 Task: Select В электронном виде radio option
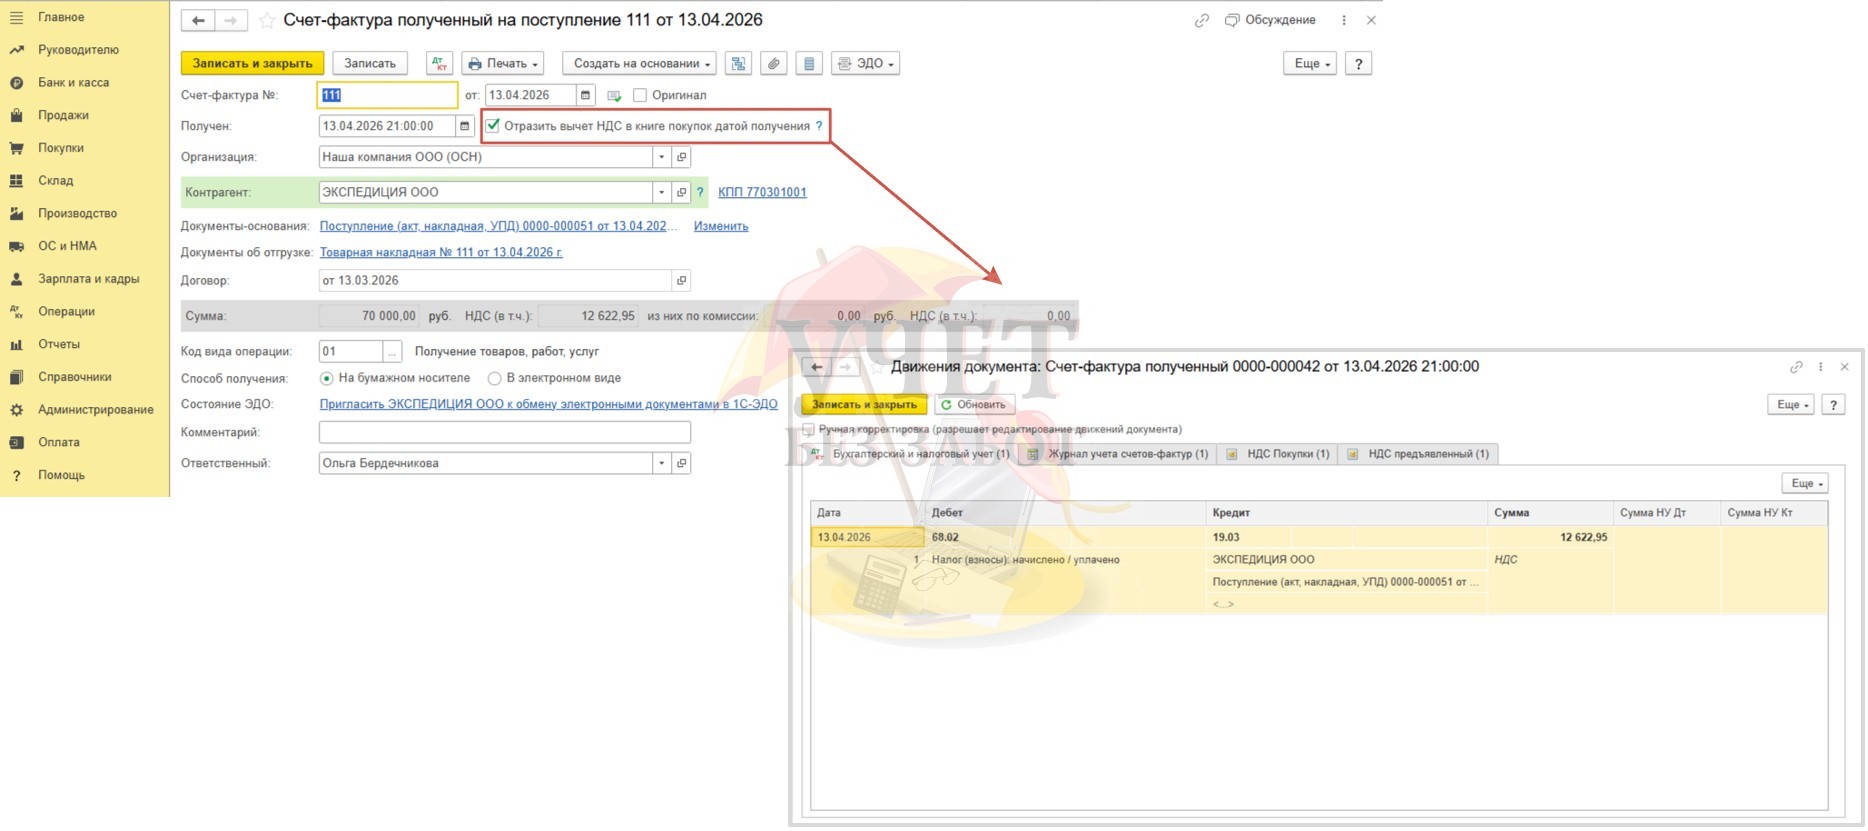click(494, 379)
